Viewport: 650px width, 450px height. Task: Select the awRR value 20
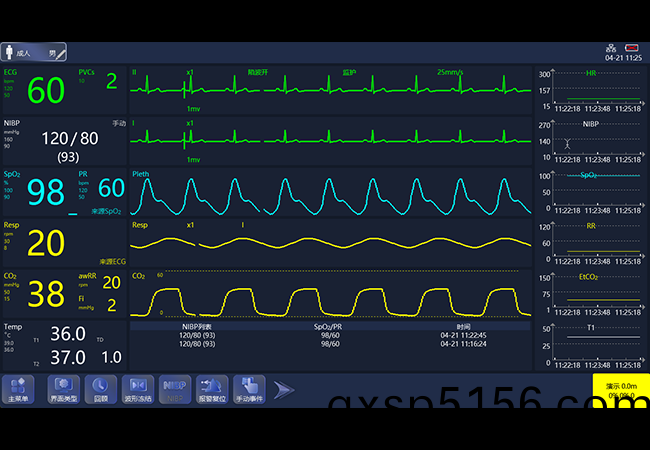point(112,283)
